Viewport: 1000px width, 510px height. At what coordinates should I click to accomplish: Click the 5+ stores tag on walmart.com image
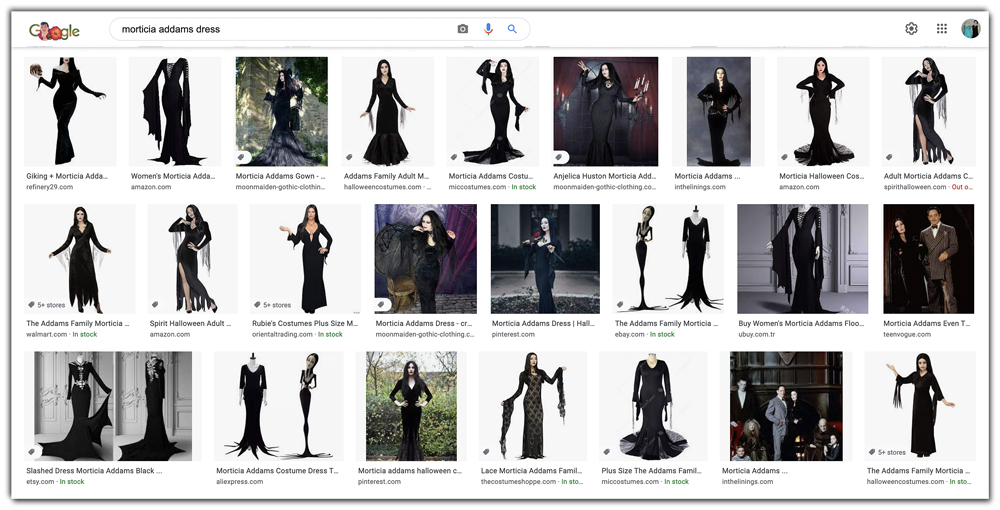click(x=46, y=305)
